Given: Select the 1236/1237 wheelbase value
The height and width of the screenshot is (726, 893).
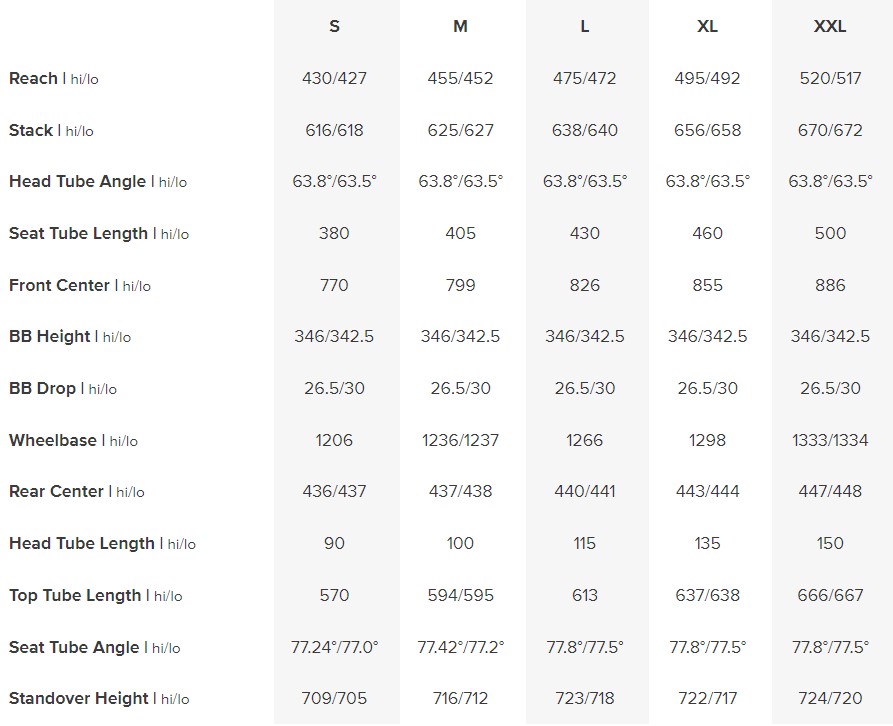Looking at the screenshot, I should 460,440.
